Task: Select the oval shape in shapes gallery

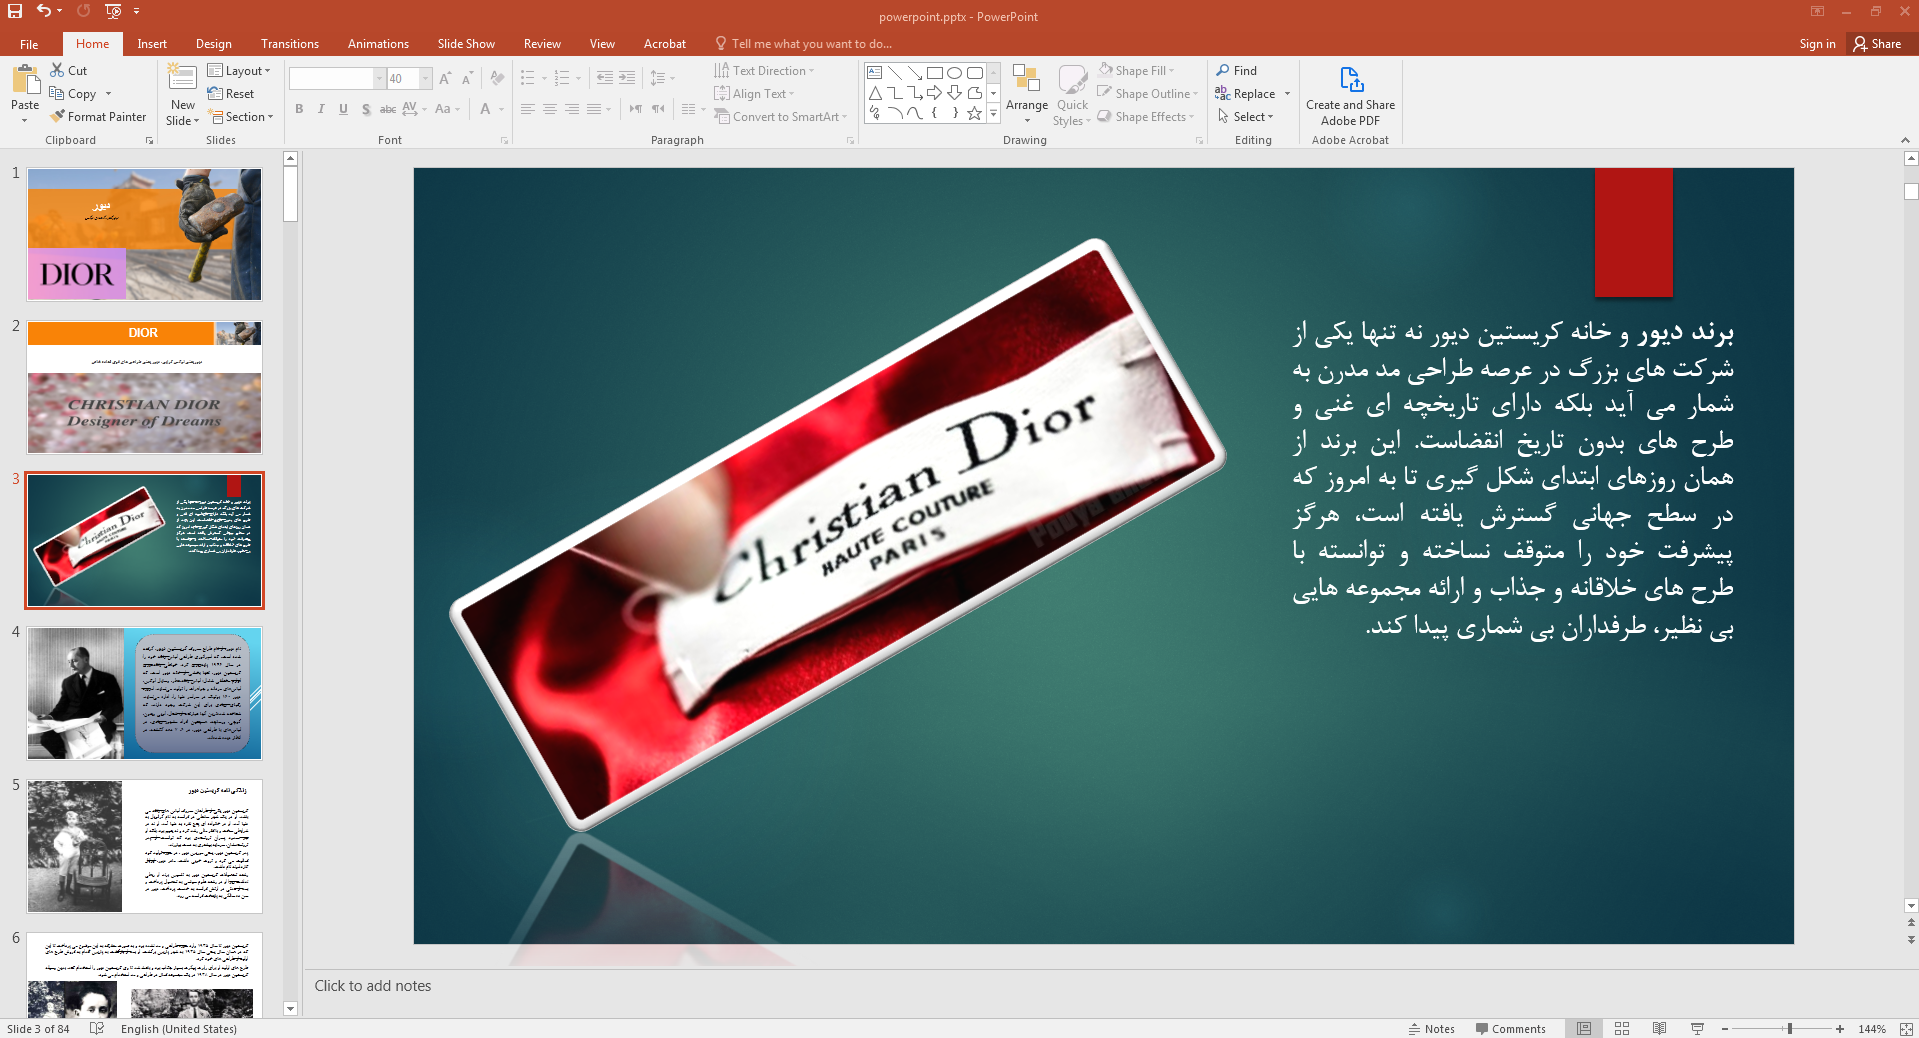Action: pos(954,73)
